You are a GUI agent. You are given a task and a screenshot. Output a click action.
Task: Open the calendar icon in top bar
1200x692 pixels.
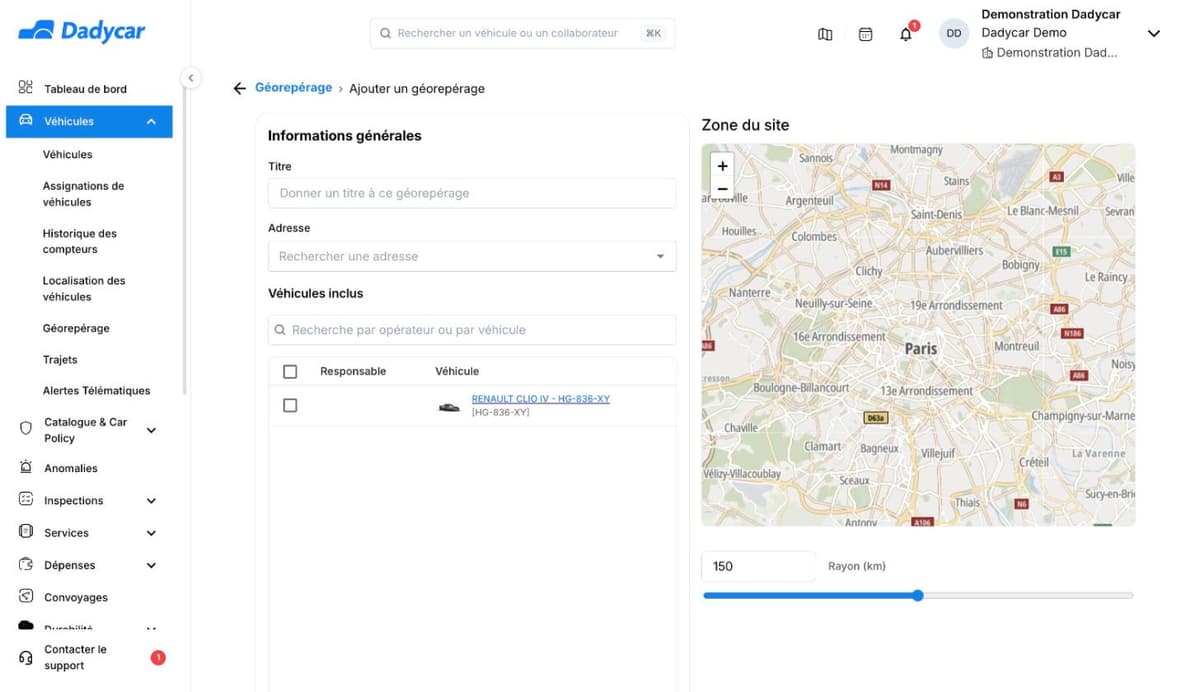[866, 34]
